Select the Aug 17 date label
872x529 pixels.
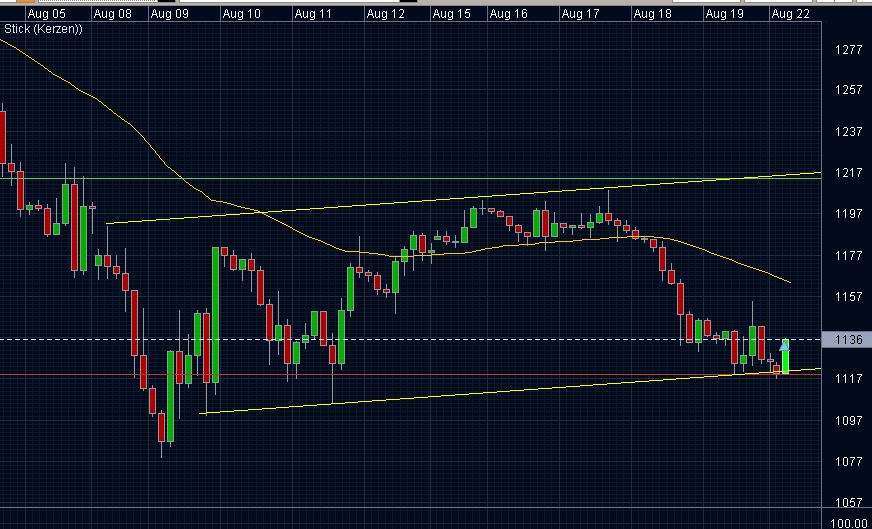click(581, 14)
